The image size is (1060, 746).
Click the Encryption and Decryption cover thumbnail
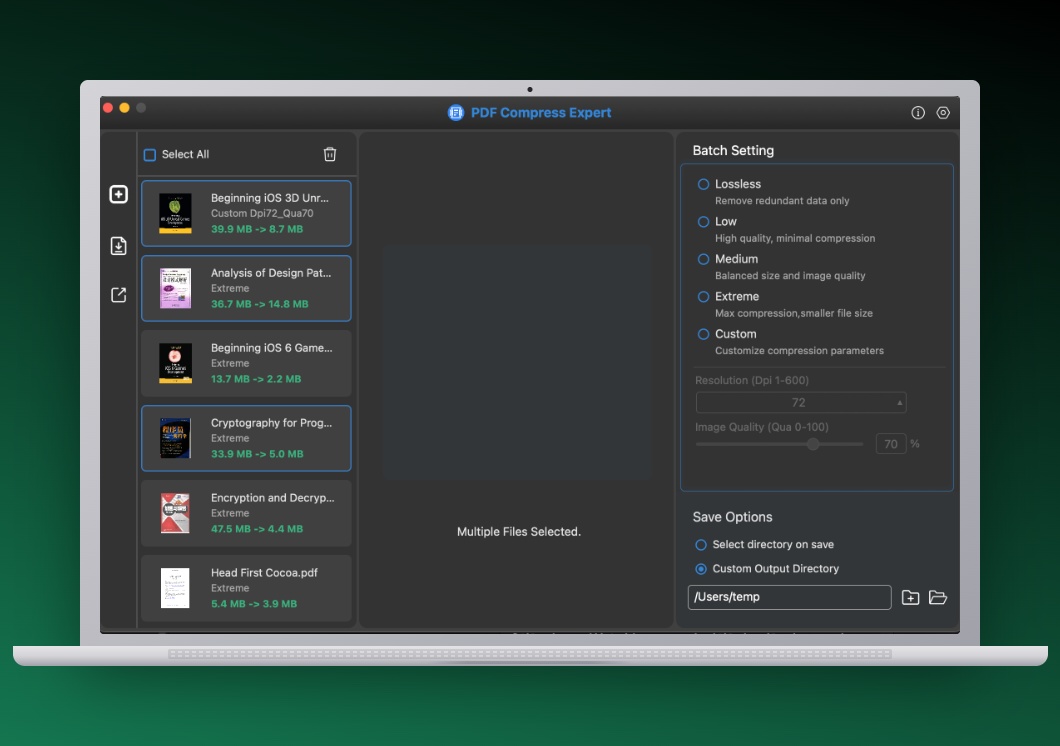[175, 514]
